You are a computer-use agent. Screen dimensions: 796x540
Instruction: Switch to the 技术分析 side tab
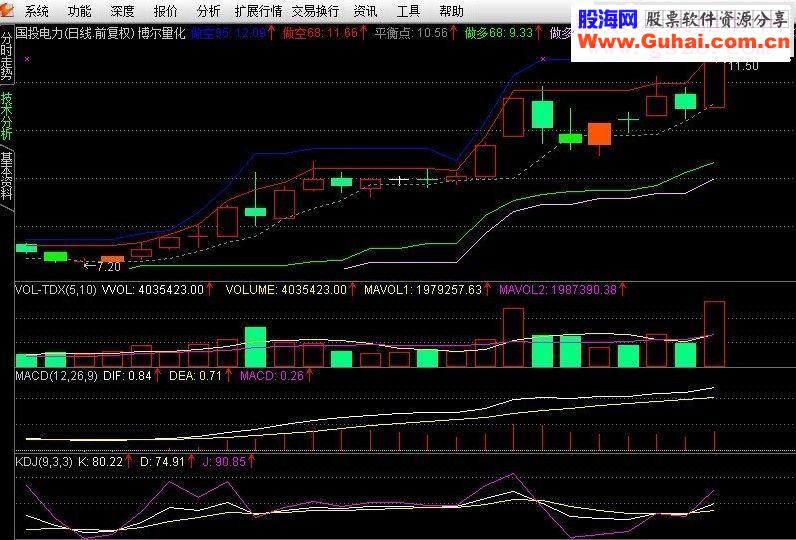point(7,115)
